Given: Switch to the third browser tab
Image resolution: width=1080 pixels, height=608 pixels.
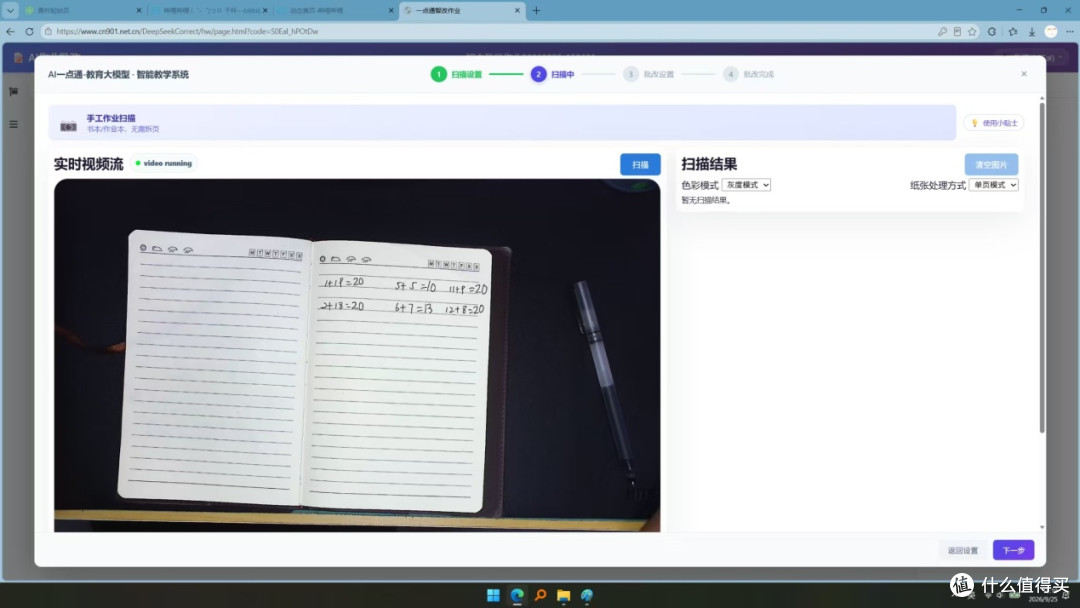Looking at the screenshot, I should click(335, 10).
